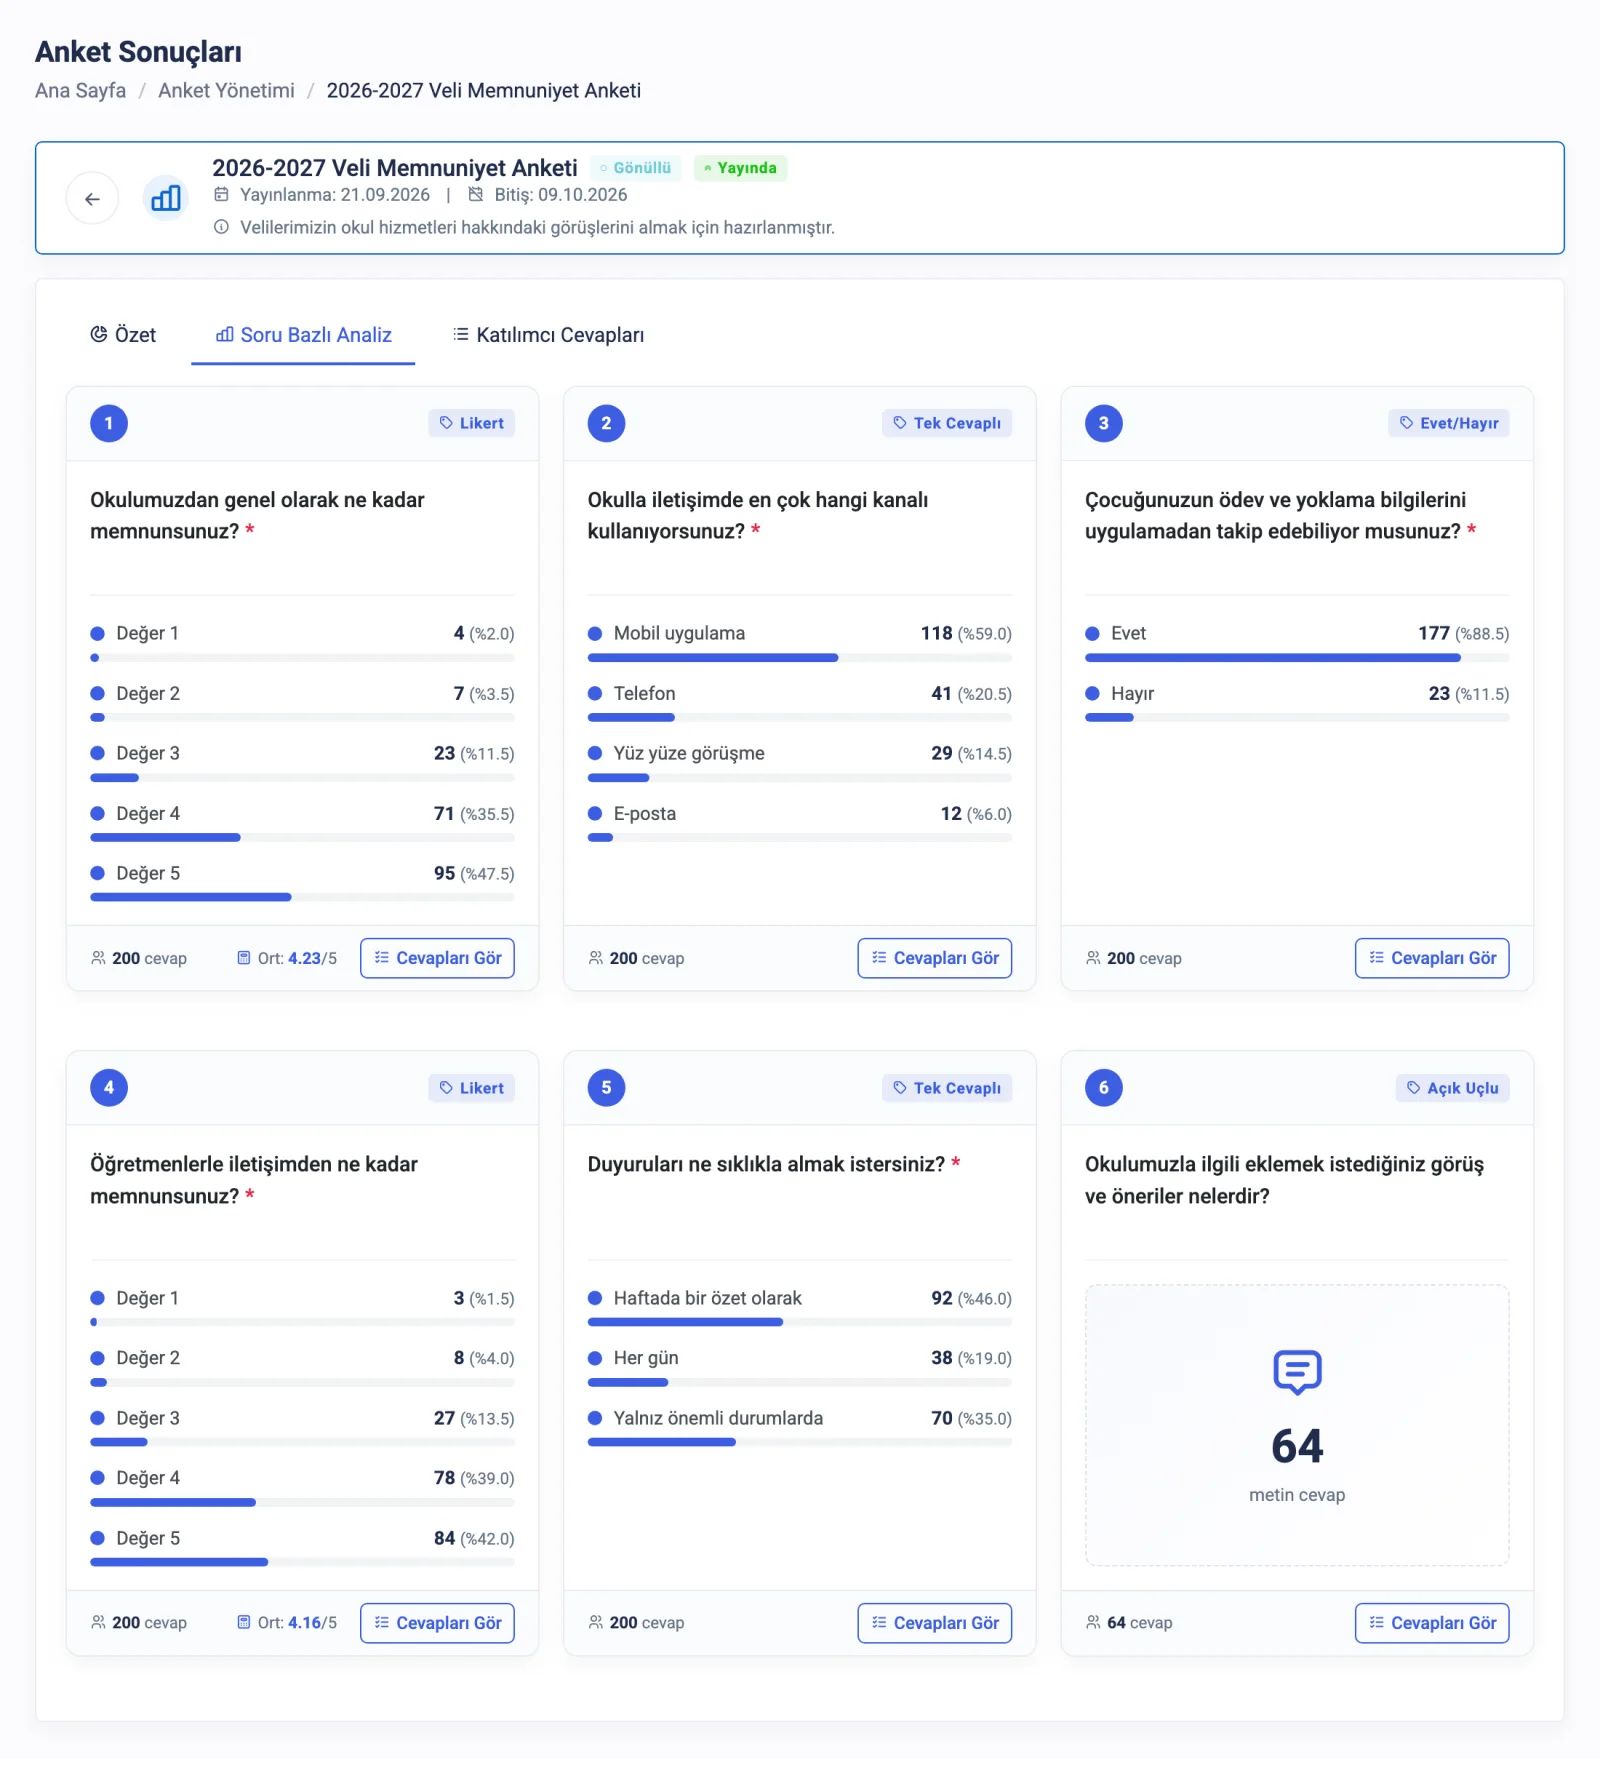Click Cevapları Gör for question 3
The width and height of the screenshot is (1600, 1768).
coord(1432,958)
